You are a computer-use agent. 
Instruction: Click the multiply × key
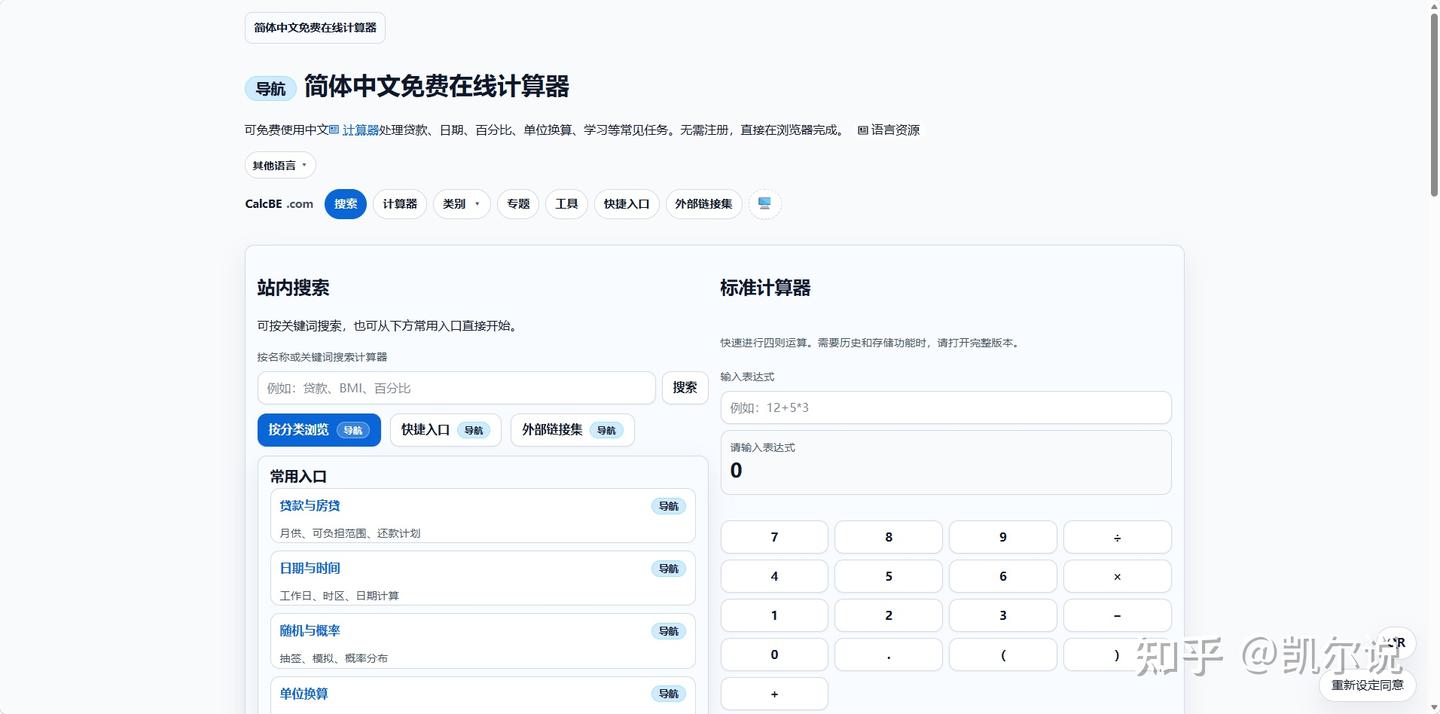pos(1117,576)
